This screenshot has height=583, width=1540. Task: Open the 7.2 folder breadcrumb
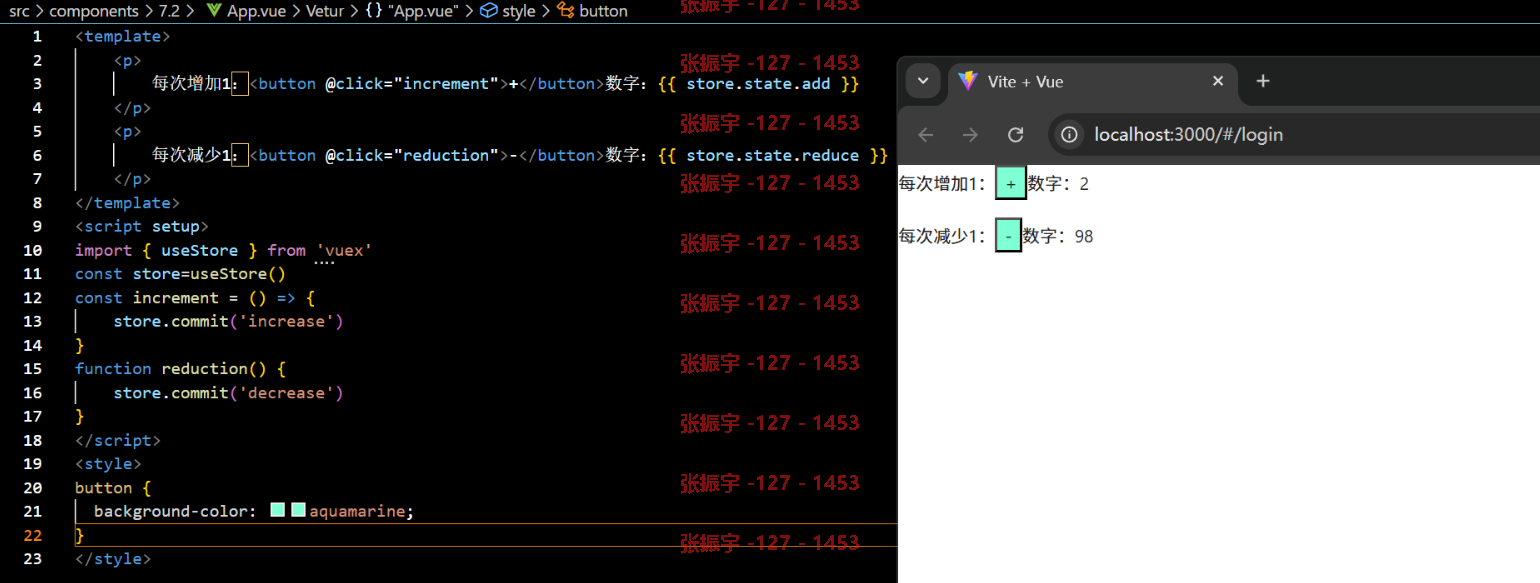[x=168, y=11]
